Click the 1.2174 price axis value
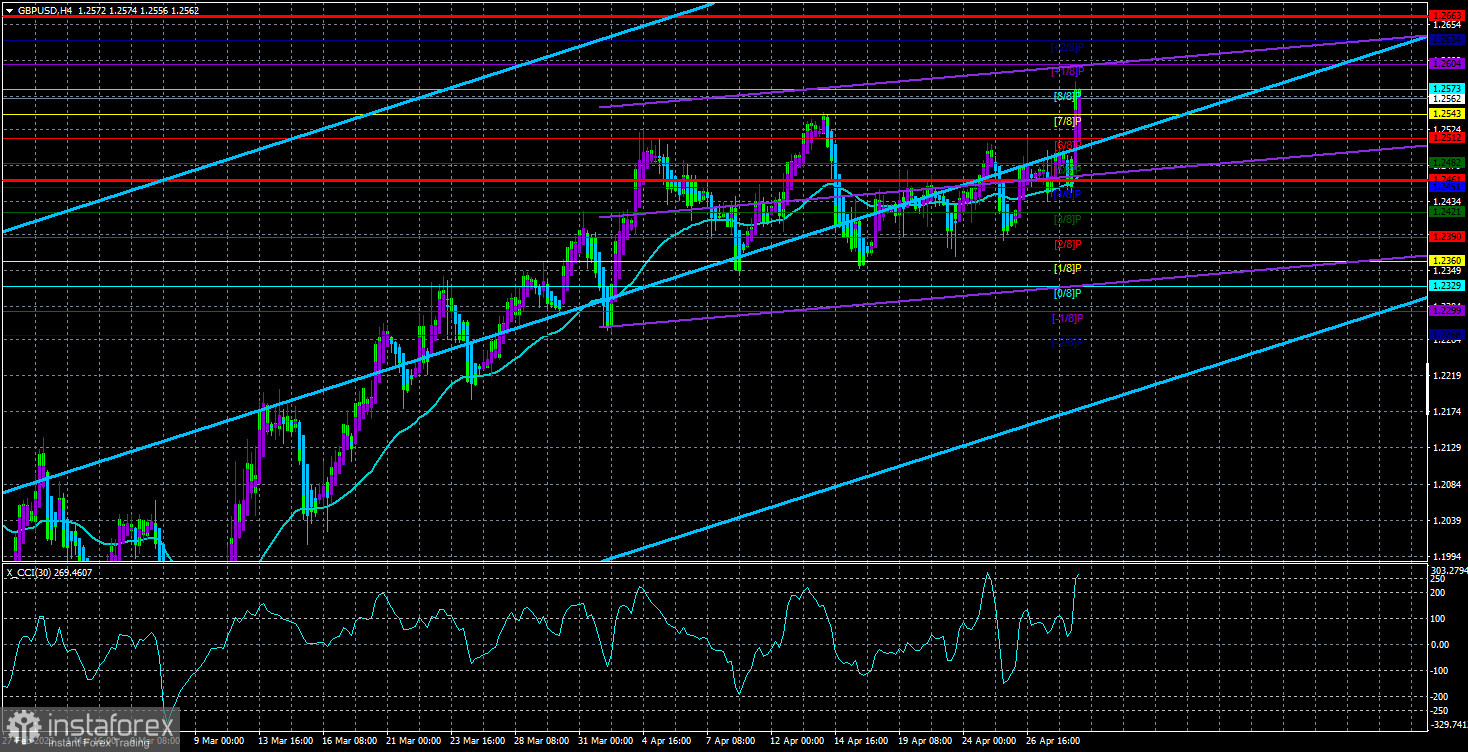 [1446, 412]
